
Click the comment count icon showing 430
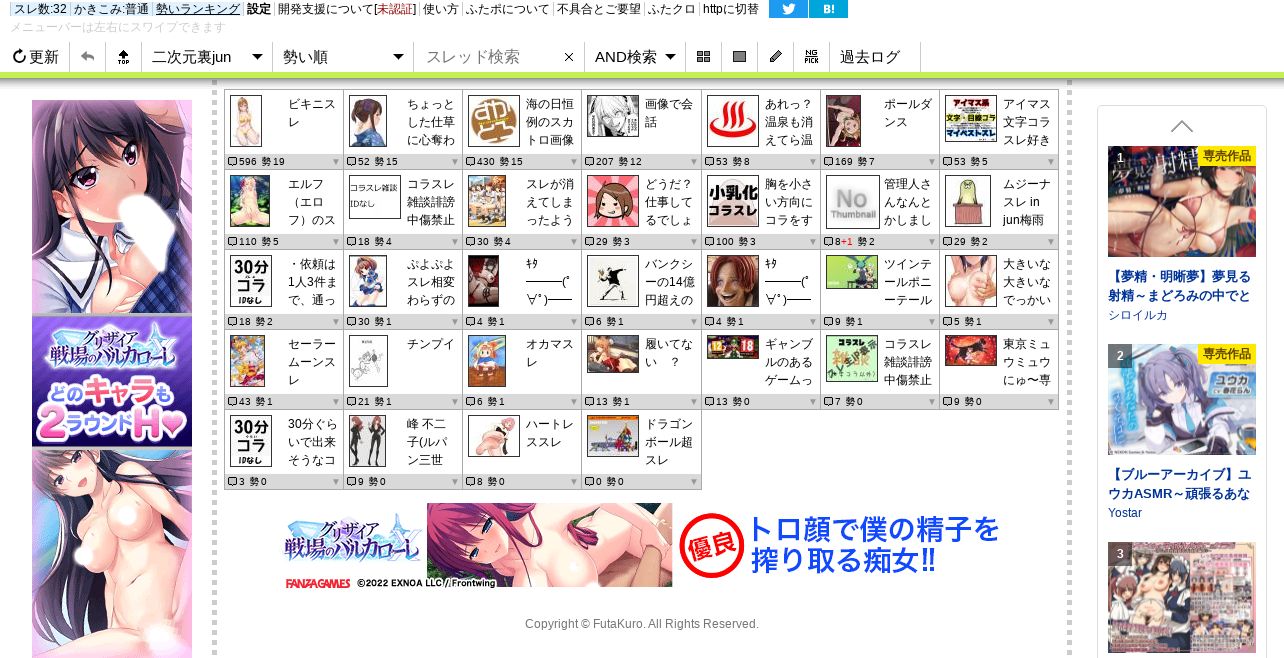click(x=470, y=162)
